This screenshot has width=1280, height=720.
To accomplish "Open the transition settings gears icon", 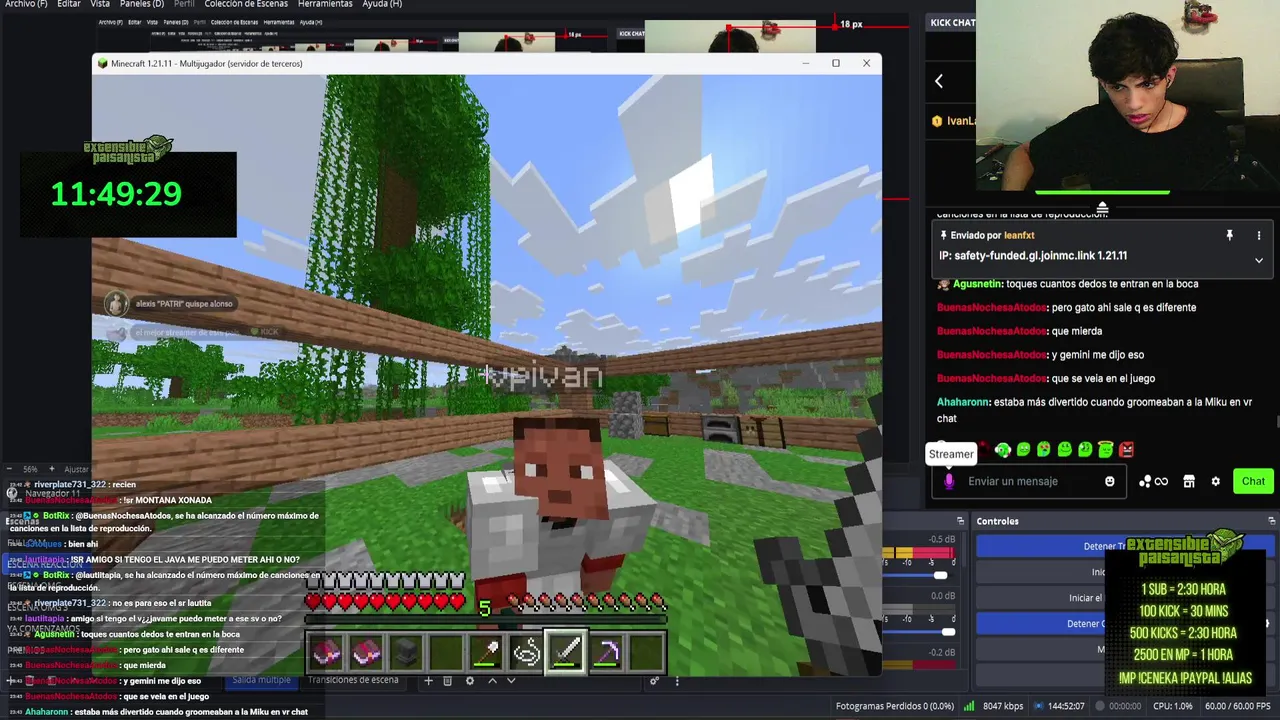I will [x=655, y=681].
